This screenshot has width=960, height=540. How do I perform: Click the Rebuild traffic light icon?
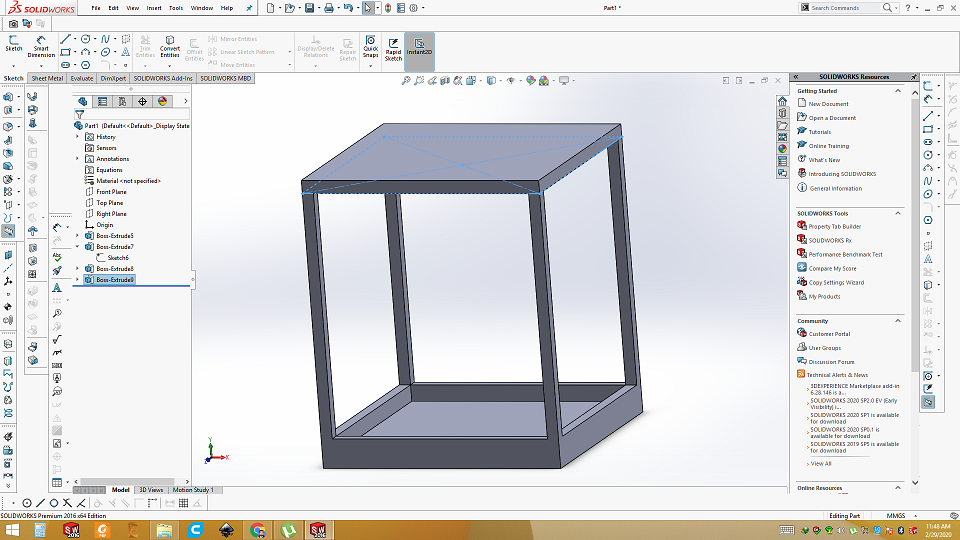tap(388, 8)
